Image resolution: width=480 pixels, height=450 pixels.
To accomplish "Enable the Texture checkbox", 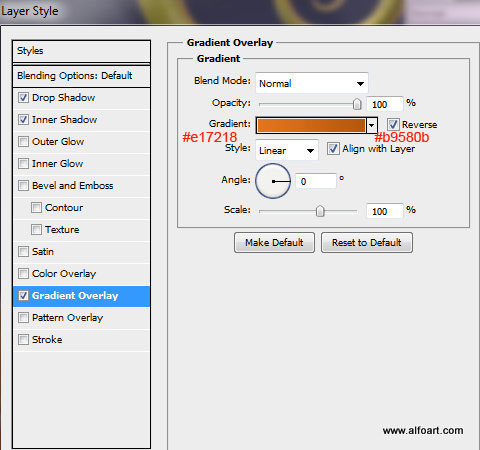I will pyautogui.click(x=36, y=230).
